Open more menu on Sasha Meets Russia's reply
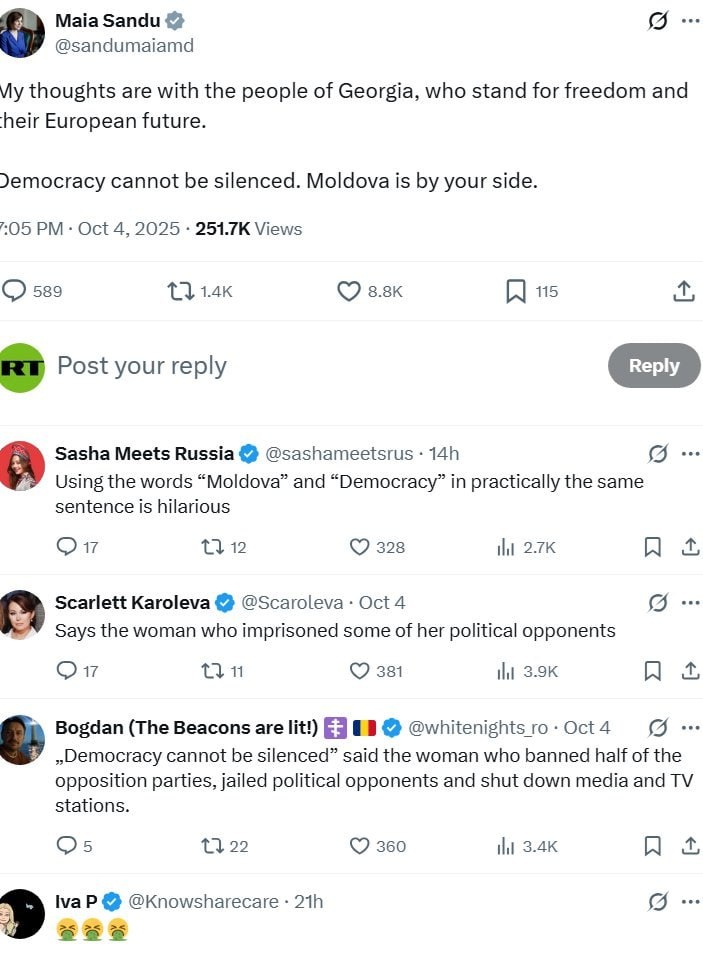 691,453
